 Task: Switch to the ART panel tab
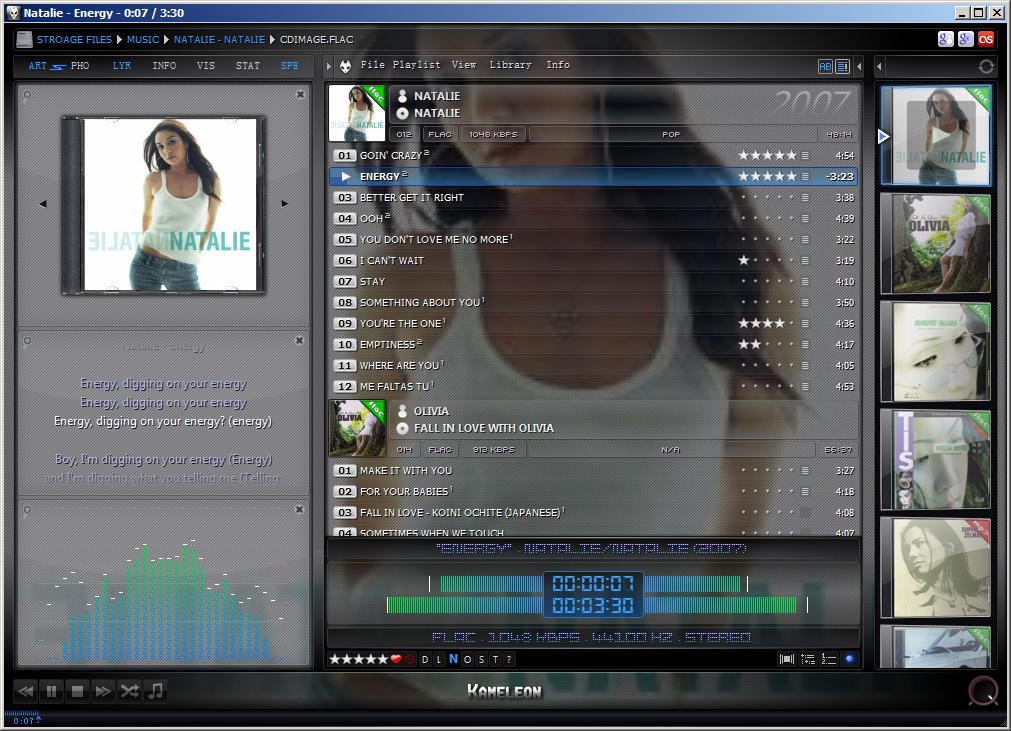(x=37, y=66)
